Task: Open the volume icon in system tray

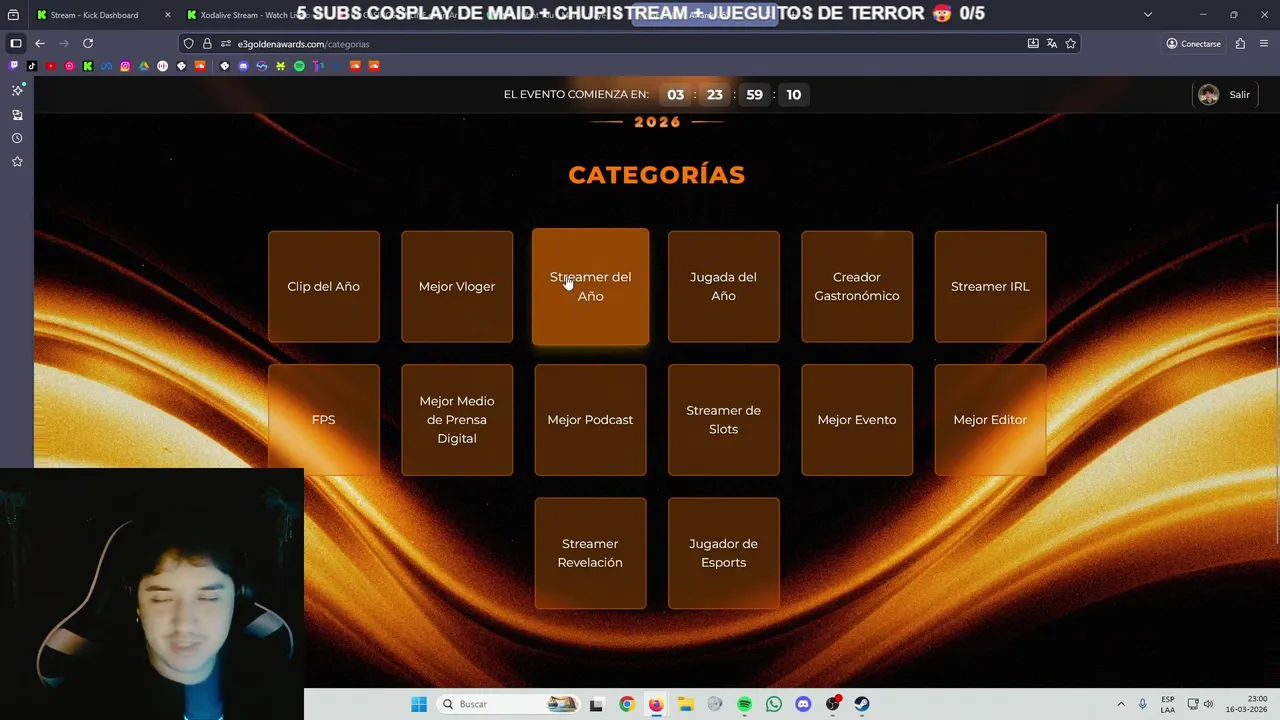Action: pos(1208,704)
